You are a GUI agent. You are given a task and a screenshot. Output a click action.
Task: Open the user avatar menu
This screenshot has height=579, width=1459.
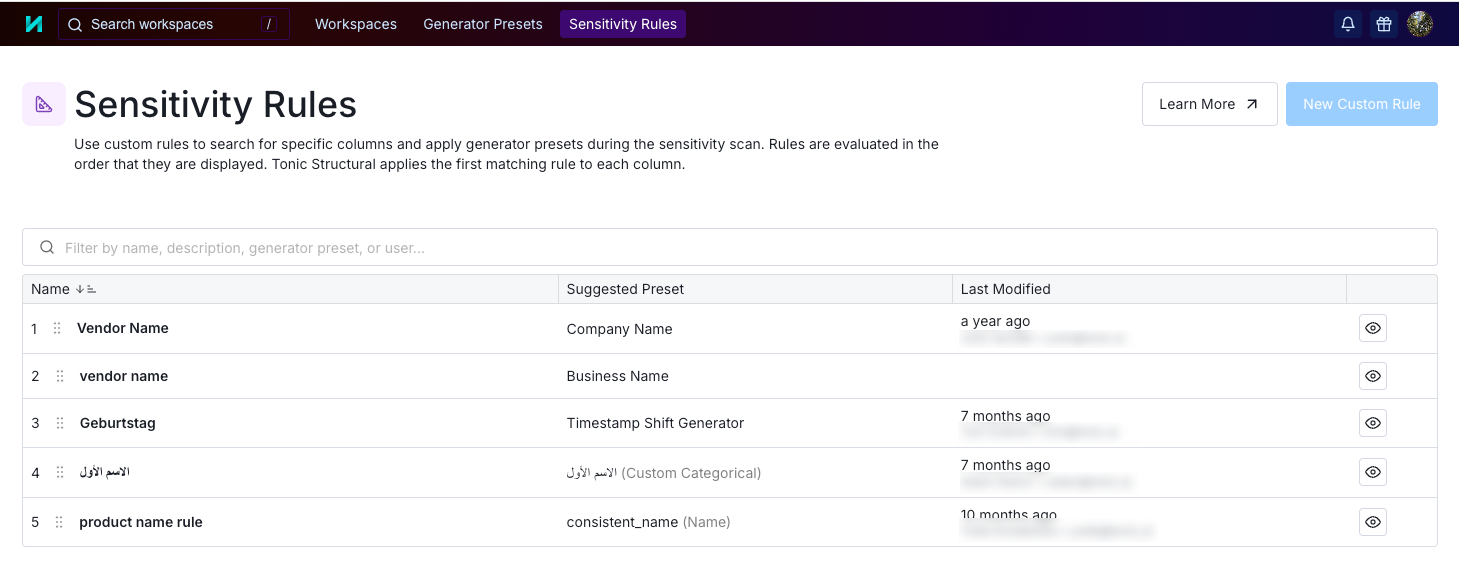[x=1419, y=24]
